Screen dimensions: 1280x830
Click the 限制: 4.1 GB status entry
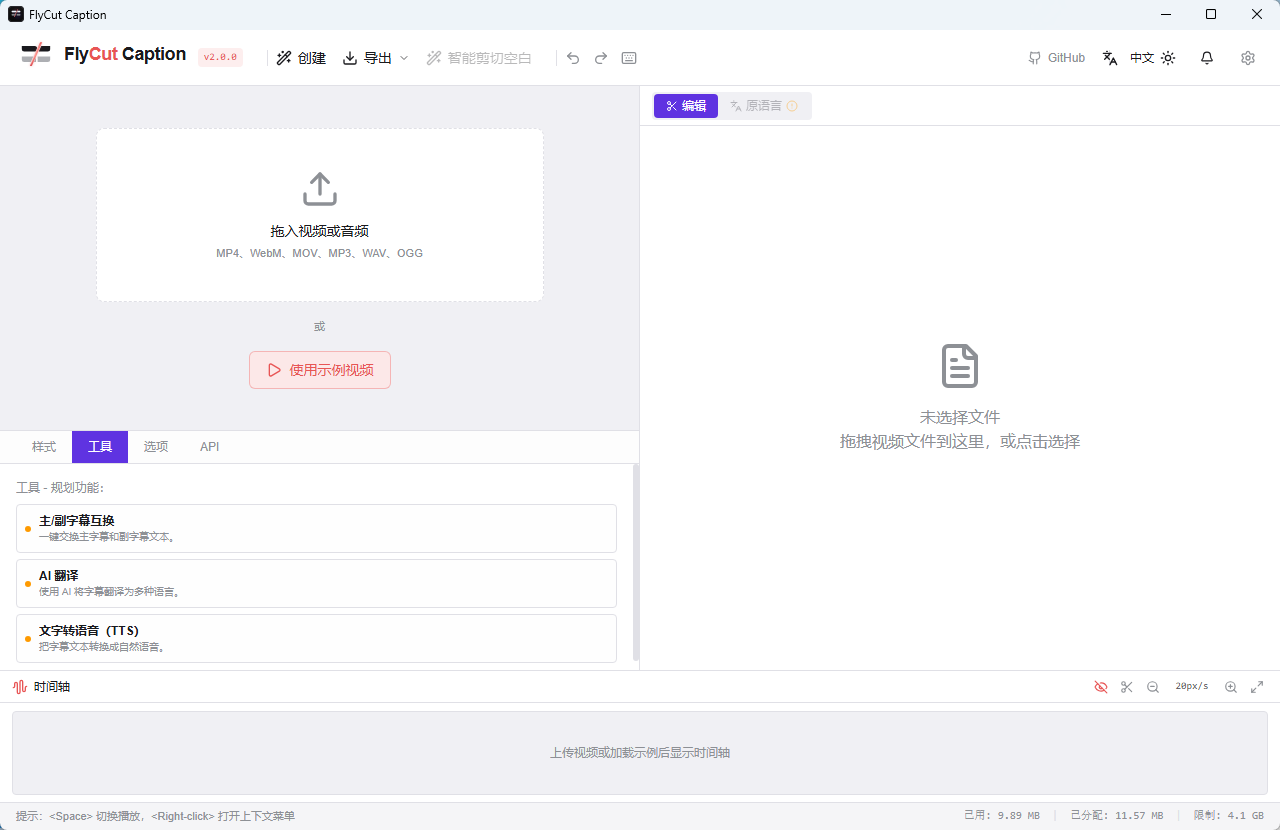[1229, 816]
